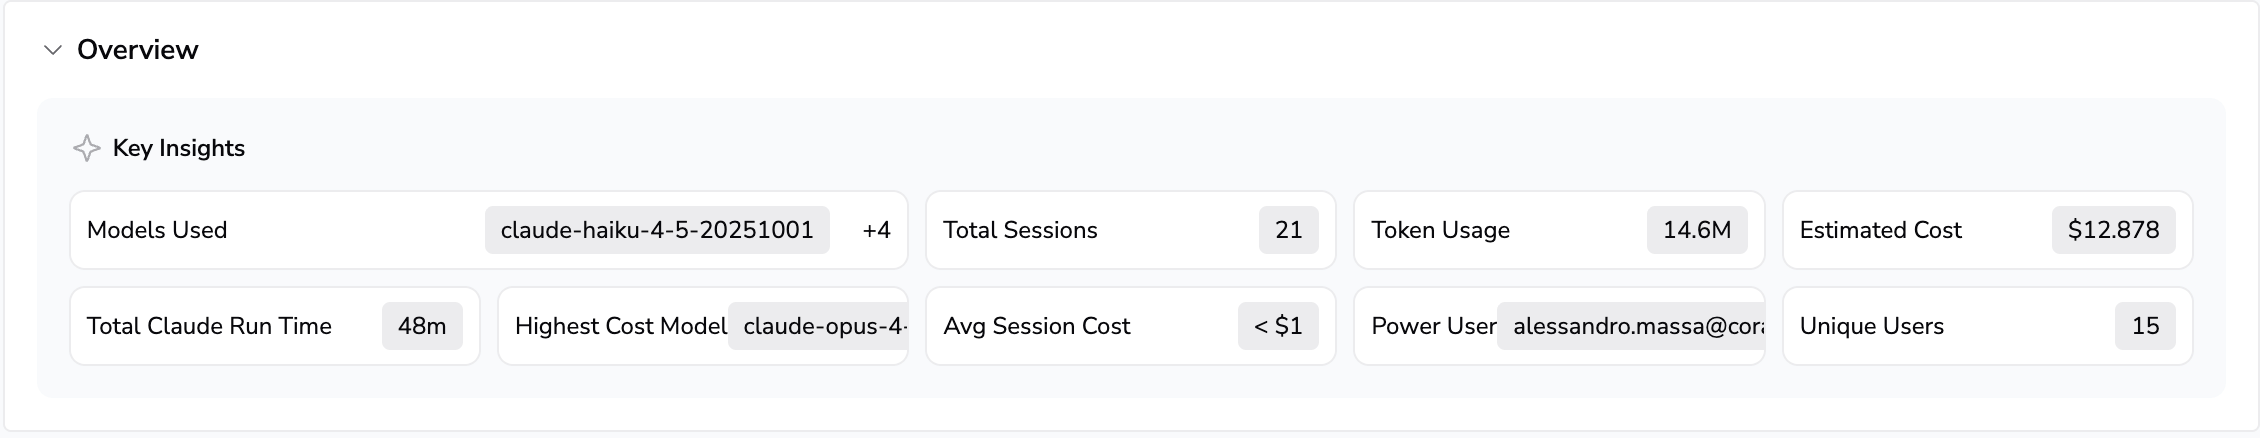
Task: Click the Estimated Cost $12.878 value
Action: (2113, 230)
